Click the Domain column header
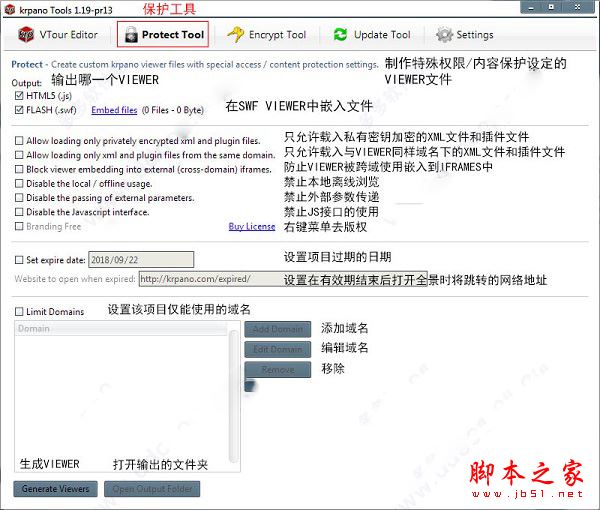Screen dimensions: 600x510 pyautogui.click(x=121, y=329)
